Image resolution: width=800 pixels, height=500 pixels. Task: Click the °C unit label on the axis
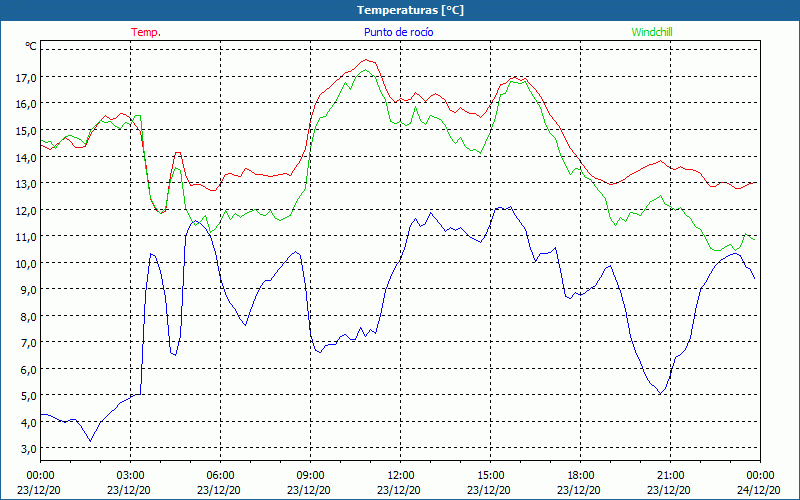click(31, 46)
